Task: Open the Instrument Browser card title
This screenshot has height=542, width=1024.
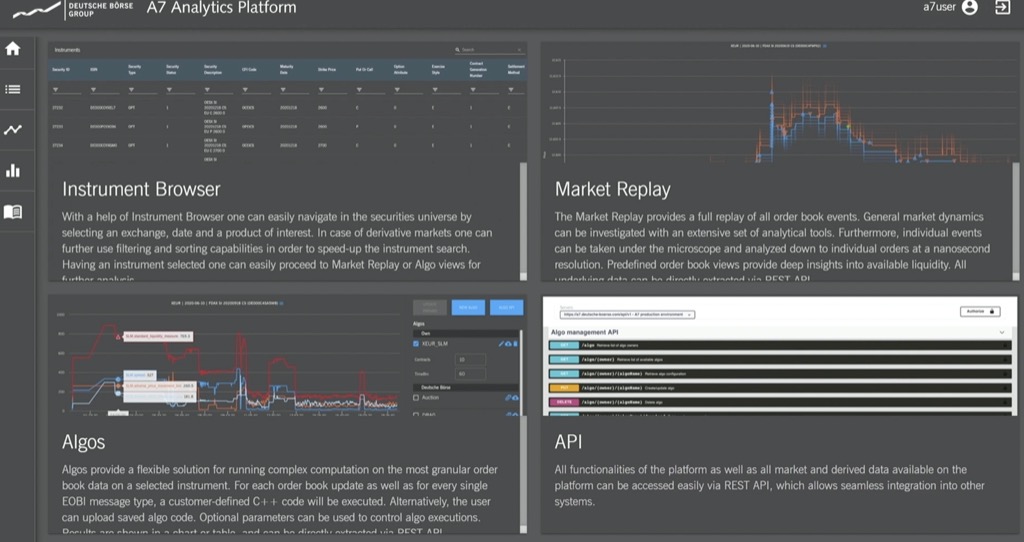Action: point(141,189)
